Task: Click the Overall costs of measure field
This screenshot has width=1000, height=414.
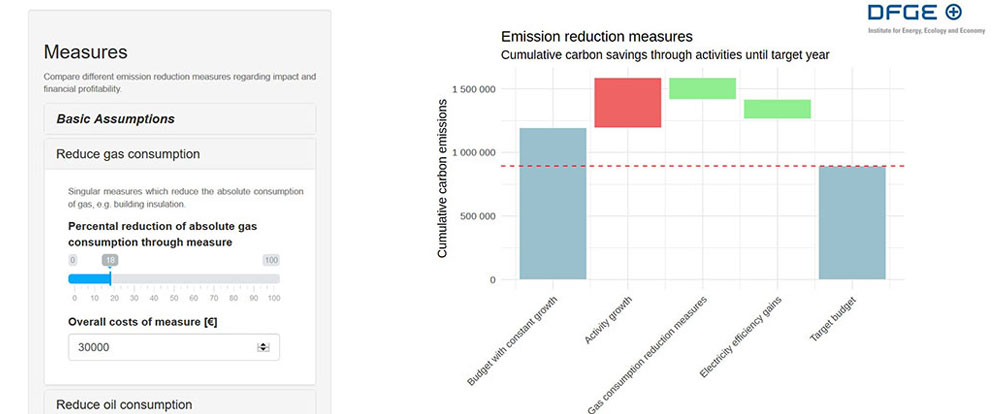Action: [160, 347]
